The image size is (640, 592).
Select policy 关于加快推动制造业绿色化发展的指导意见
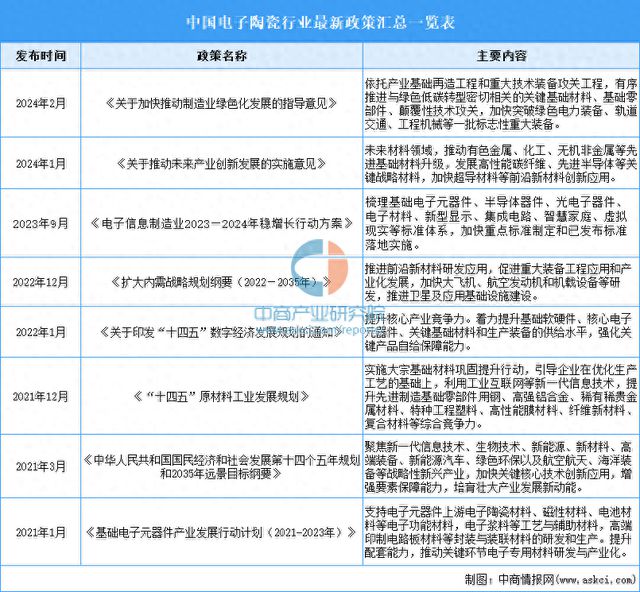pos(222,103)
